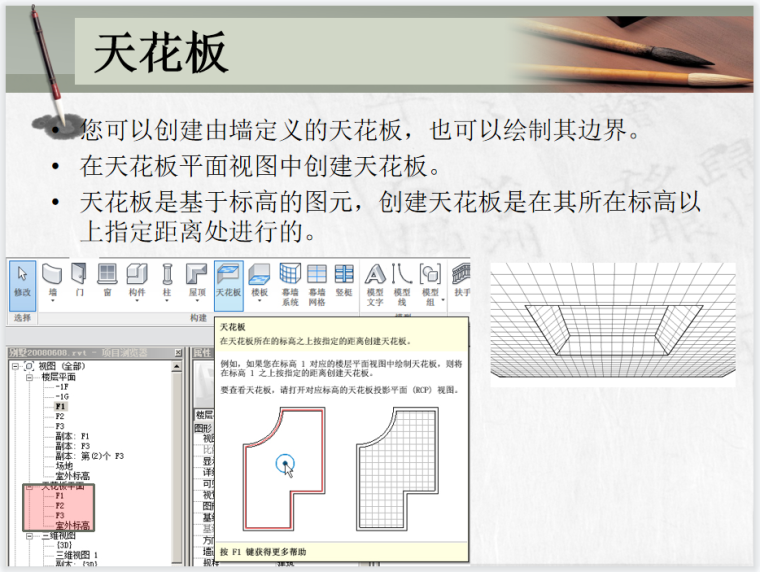Viewport: 760px width, 572px height.
Task: Collapse the 楼层平面 tree node
Action: click(x=30, y=377)
